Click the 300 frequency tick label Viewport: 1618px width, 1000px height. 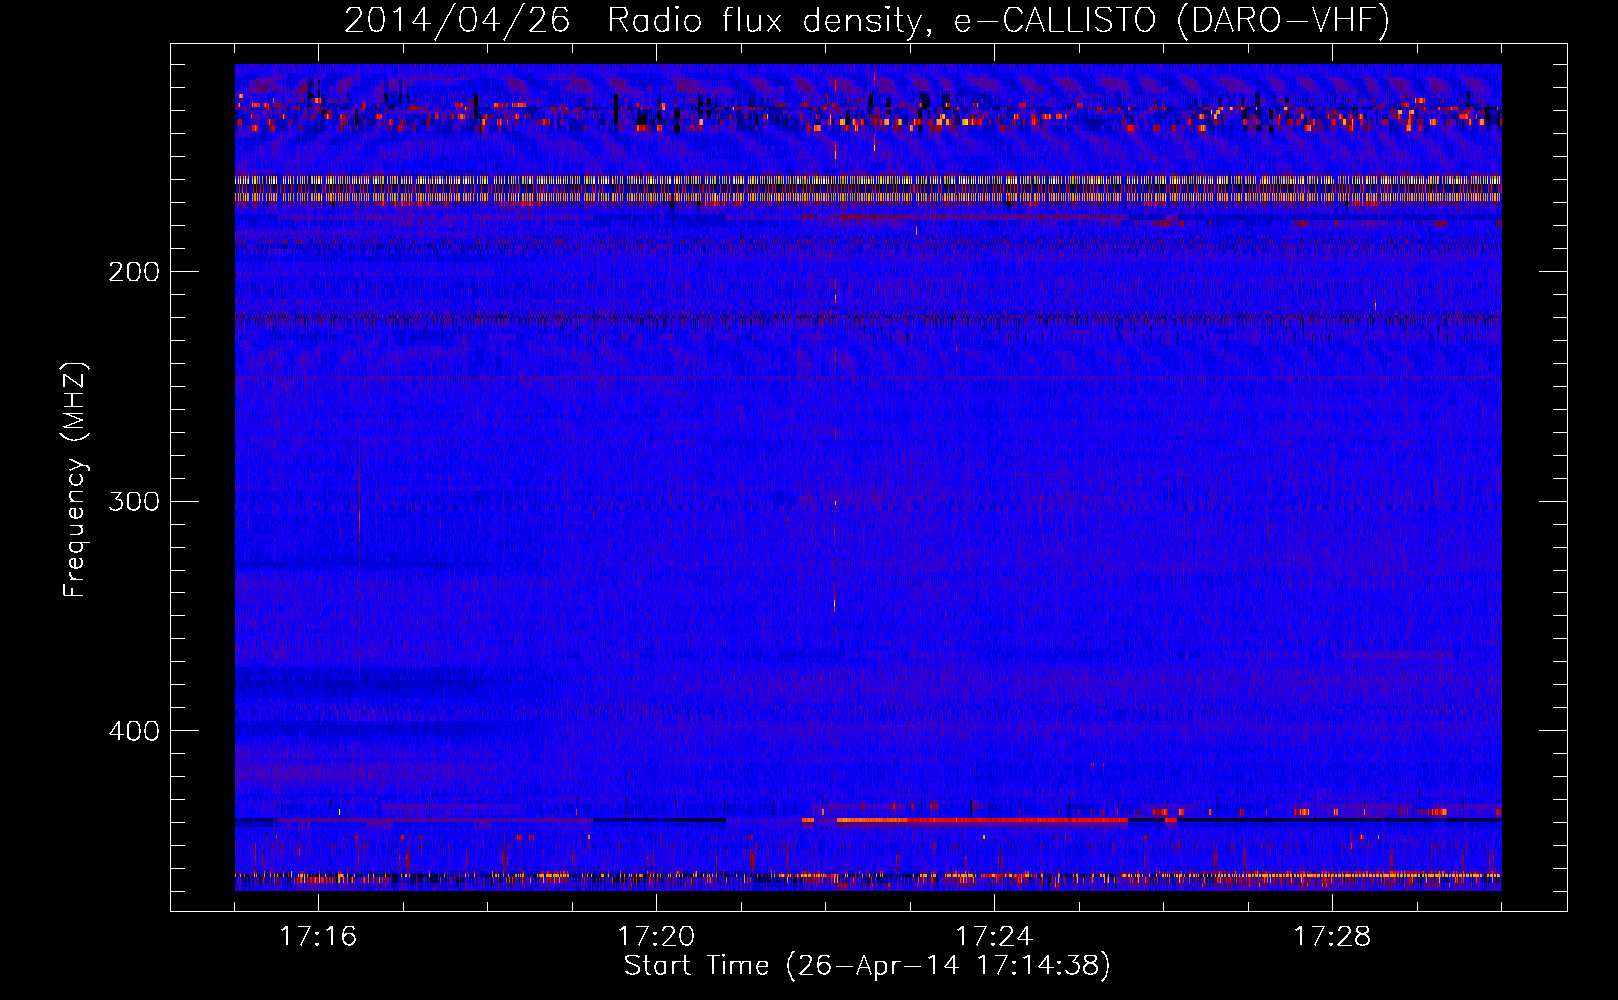(x=134, y=501)
